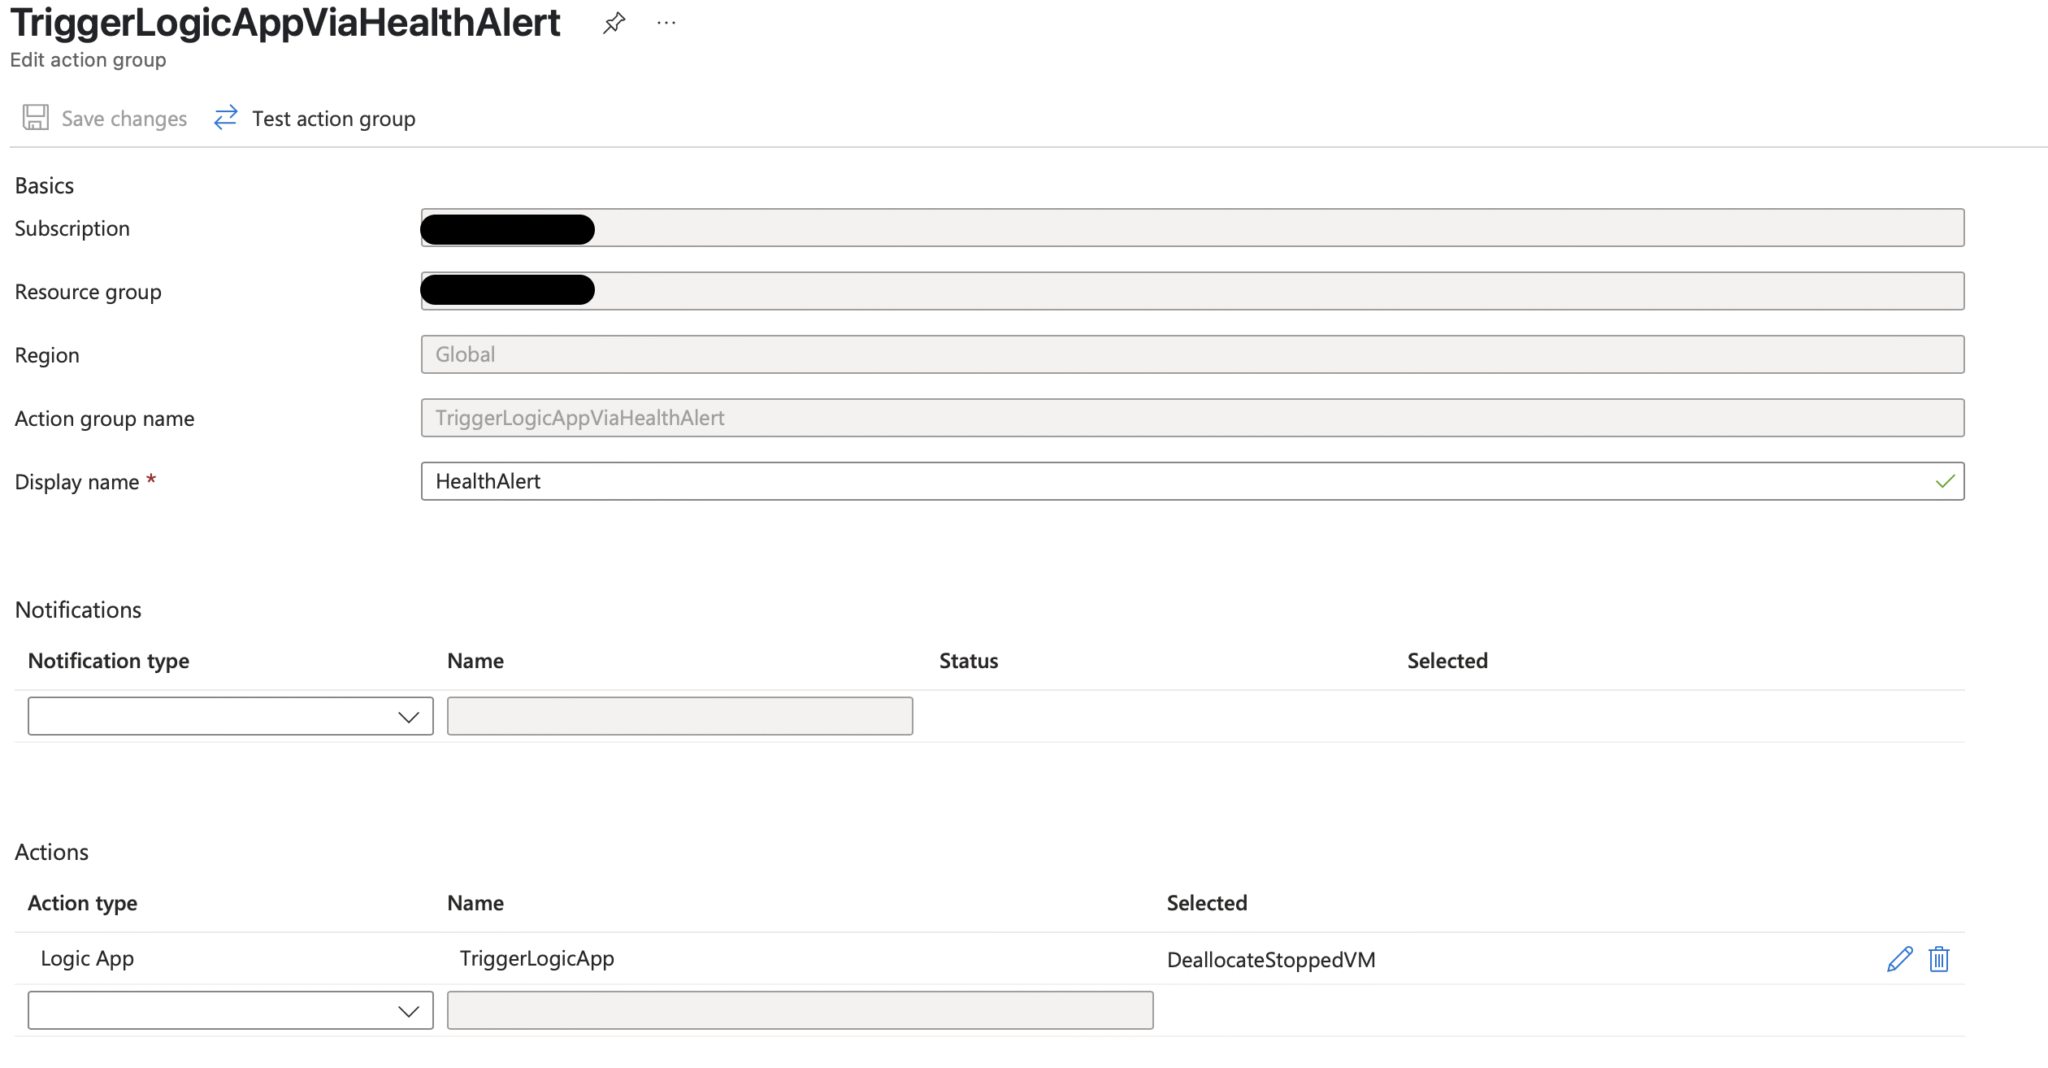
Task: Click the TriggerLogicAppViaHealthAlert page title
Action: (x=285, y=22)
